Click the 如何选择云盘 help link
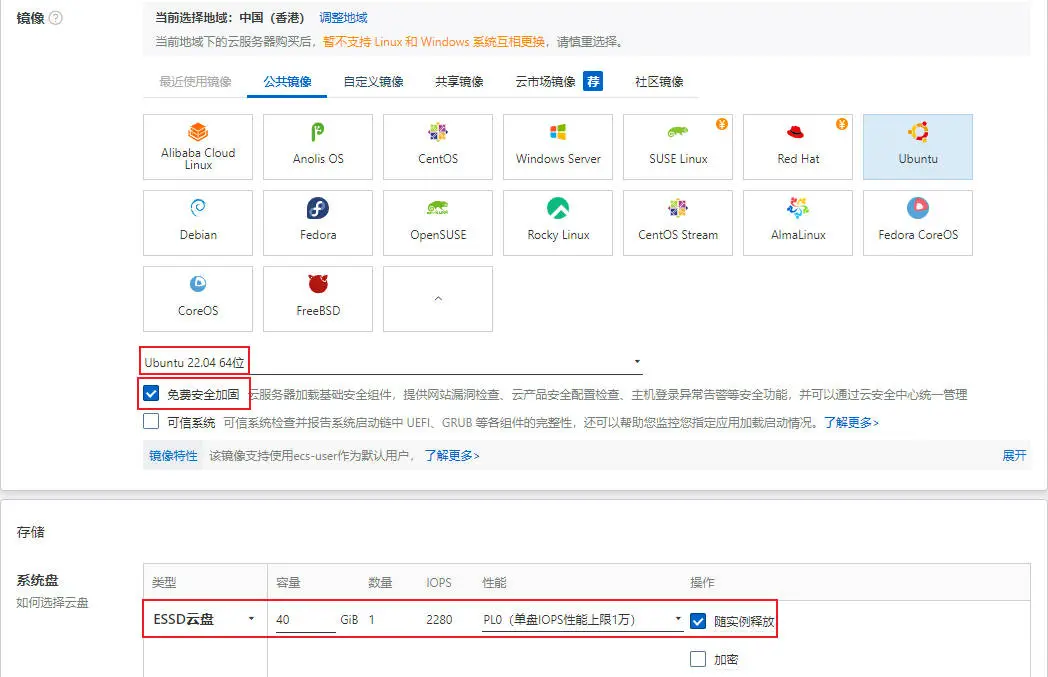Image resolution: width=1048 pixels, height=677 pixels. point(52,603)
